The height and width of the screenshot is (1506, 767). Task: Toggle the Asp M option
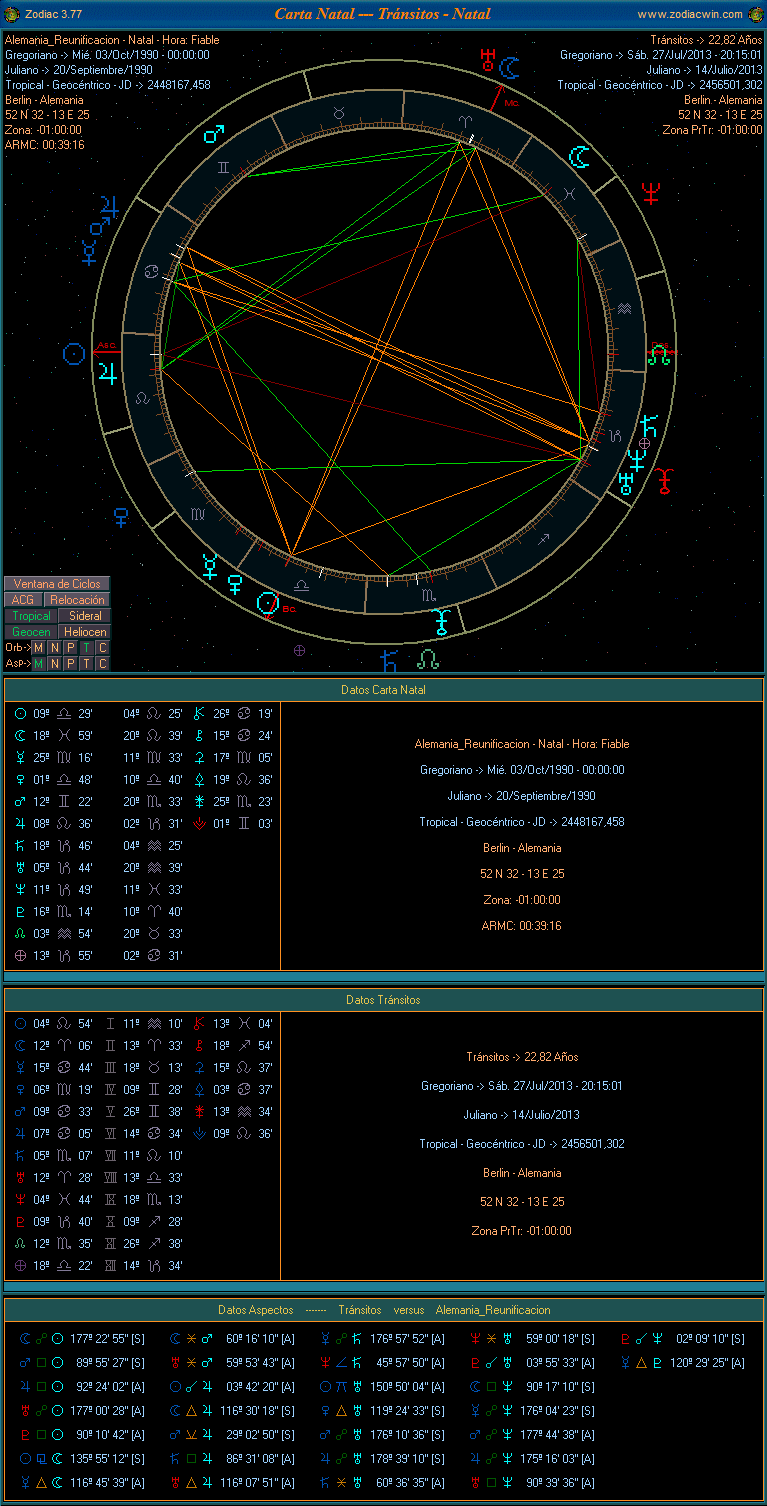(38, 663)
